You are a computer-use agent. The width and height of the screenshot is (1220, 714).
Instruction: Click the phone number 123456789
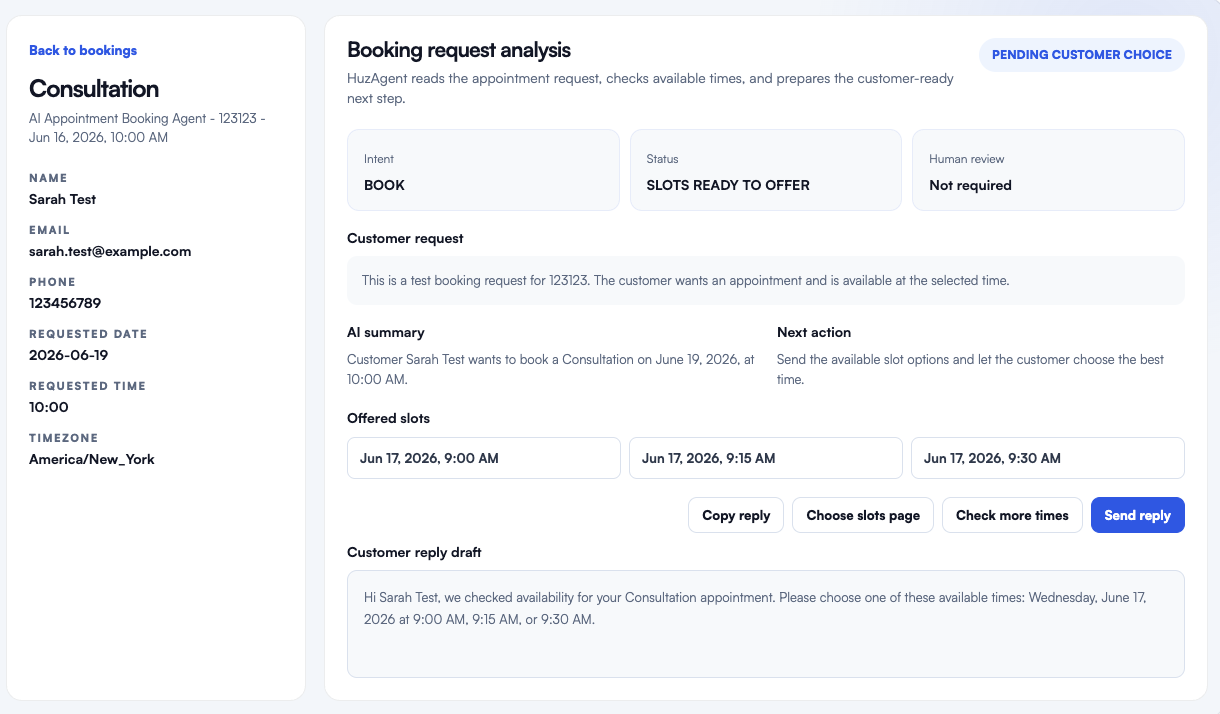65,303
